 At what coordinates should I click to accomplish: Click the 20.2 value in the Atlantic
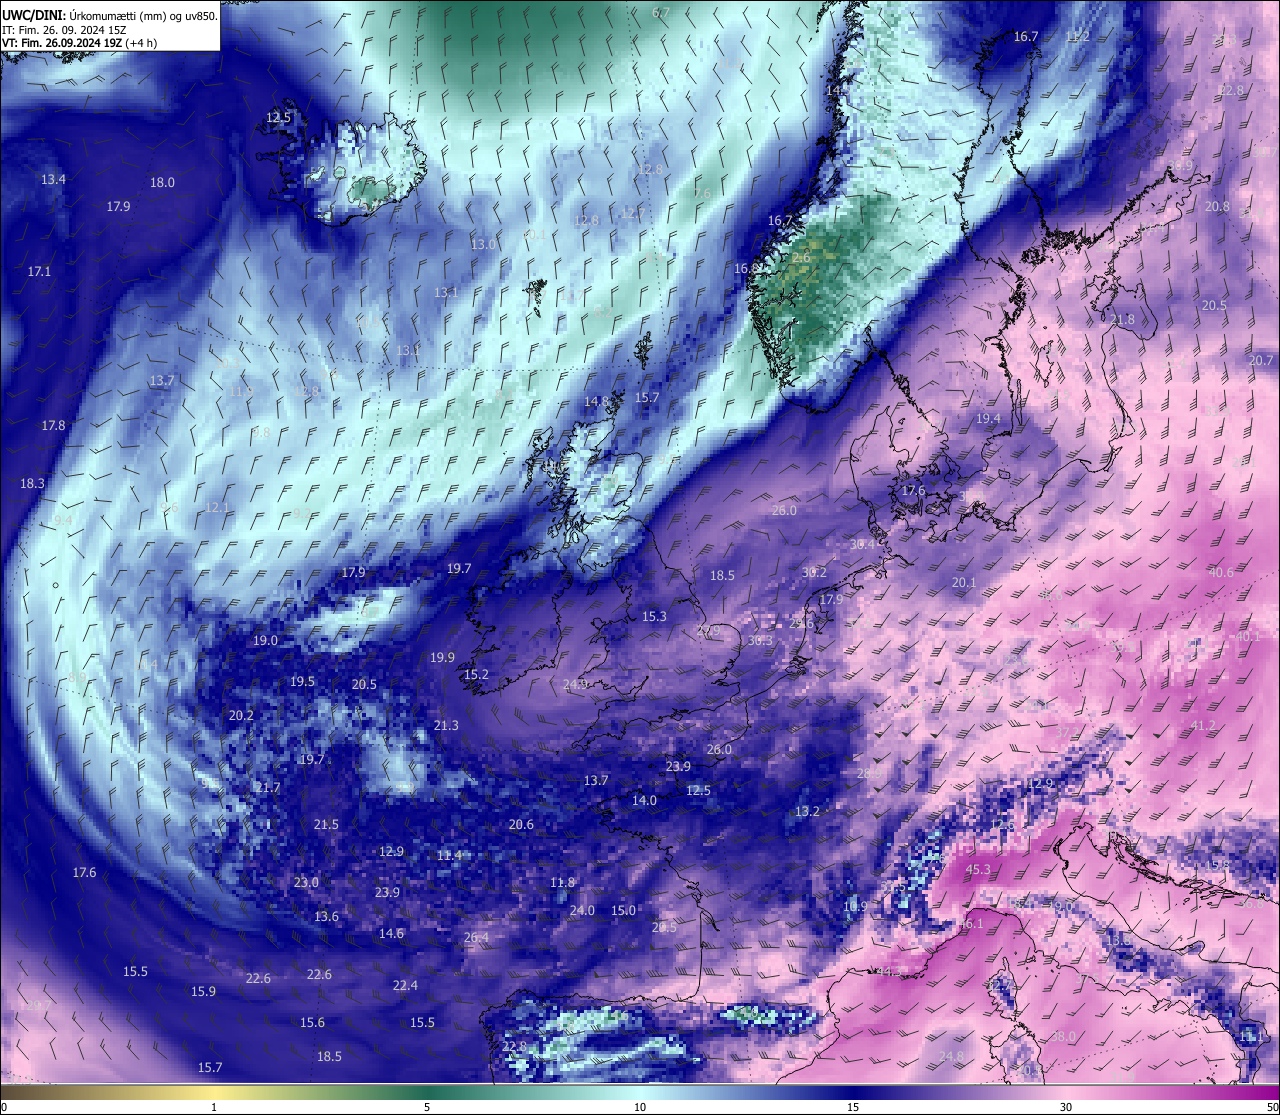[241, 716]
